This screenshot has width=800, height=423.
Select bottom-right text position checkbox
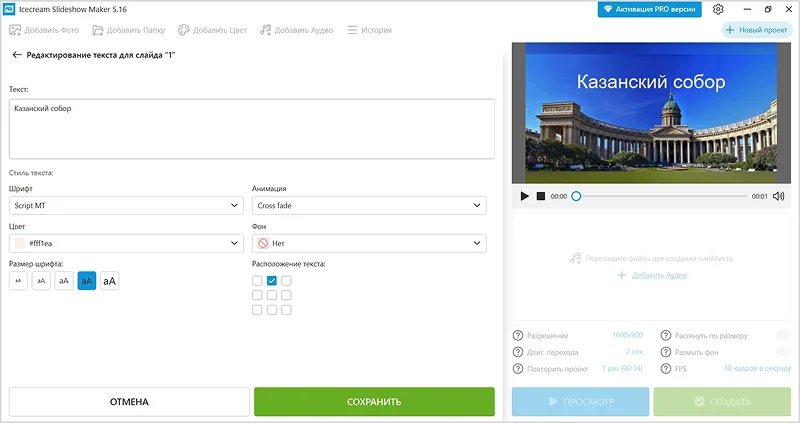pos(286,310)
